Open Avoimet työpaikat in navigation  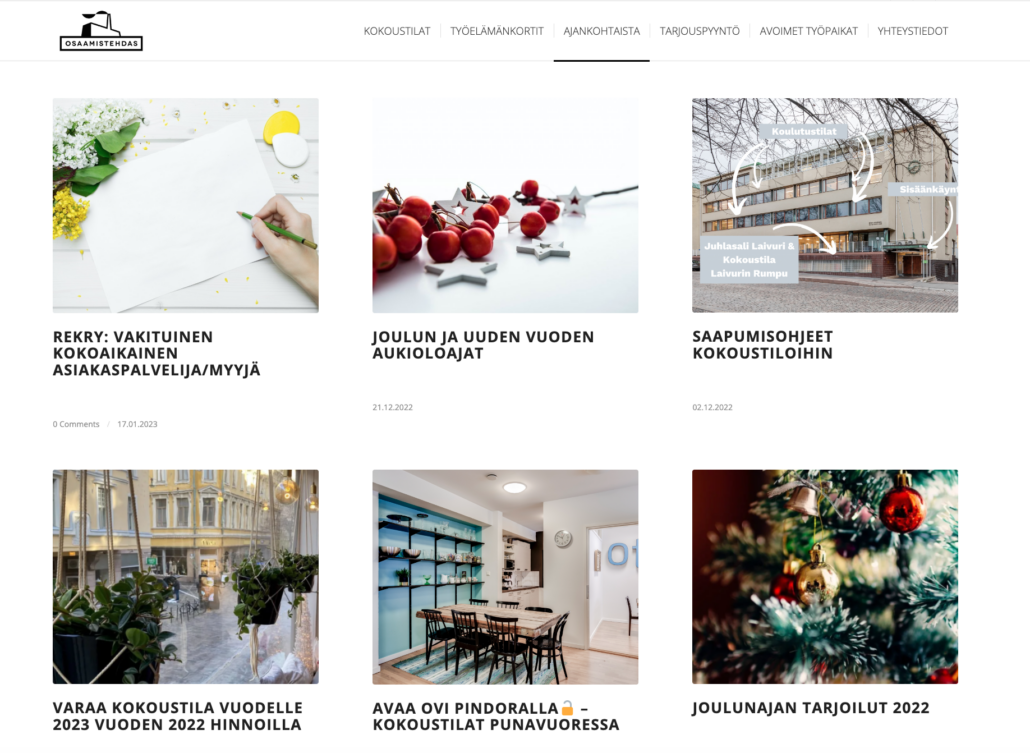point(809,31)
